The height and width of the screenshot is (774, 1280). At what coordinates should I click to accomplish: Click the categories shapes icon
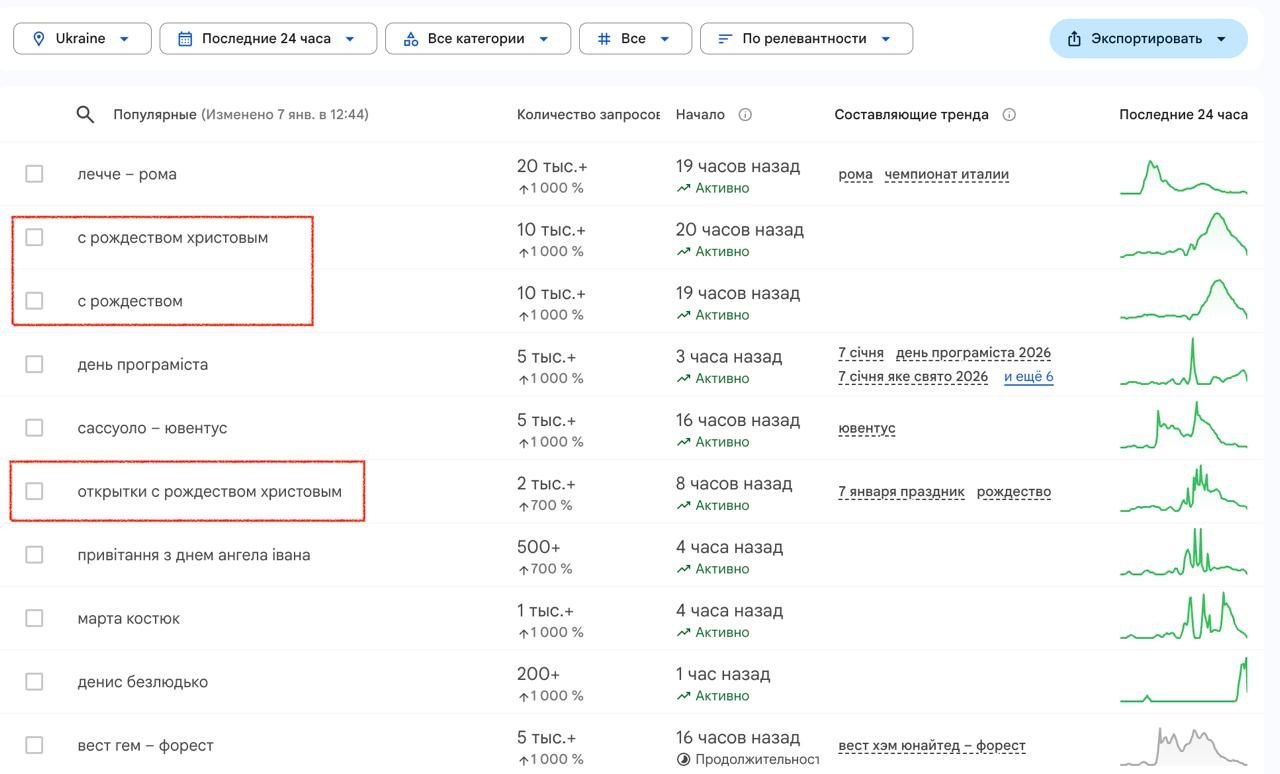point(410,38)
